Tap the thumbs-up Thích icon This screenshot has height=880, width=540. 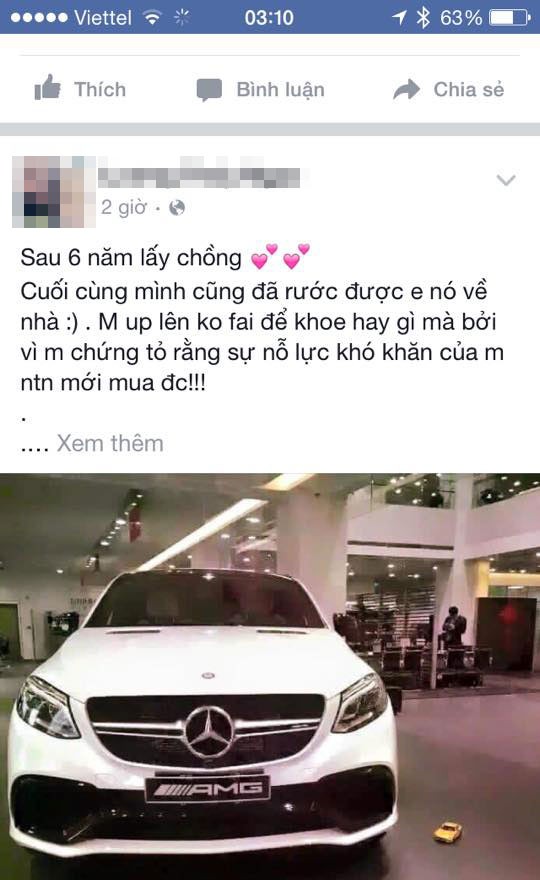(x=47, y=88)
